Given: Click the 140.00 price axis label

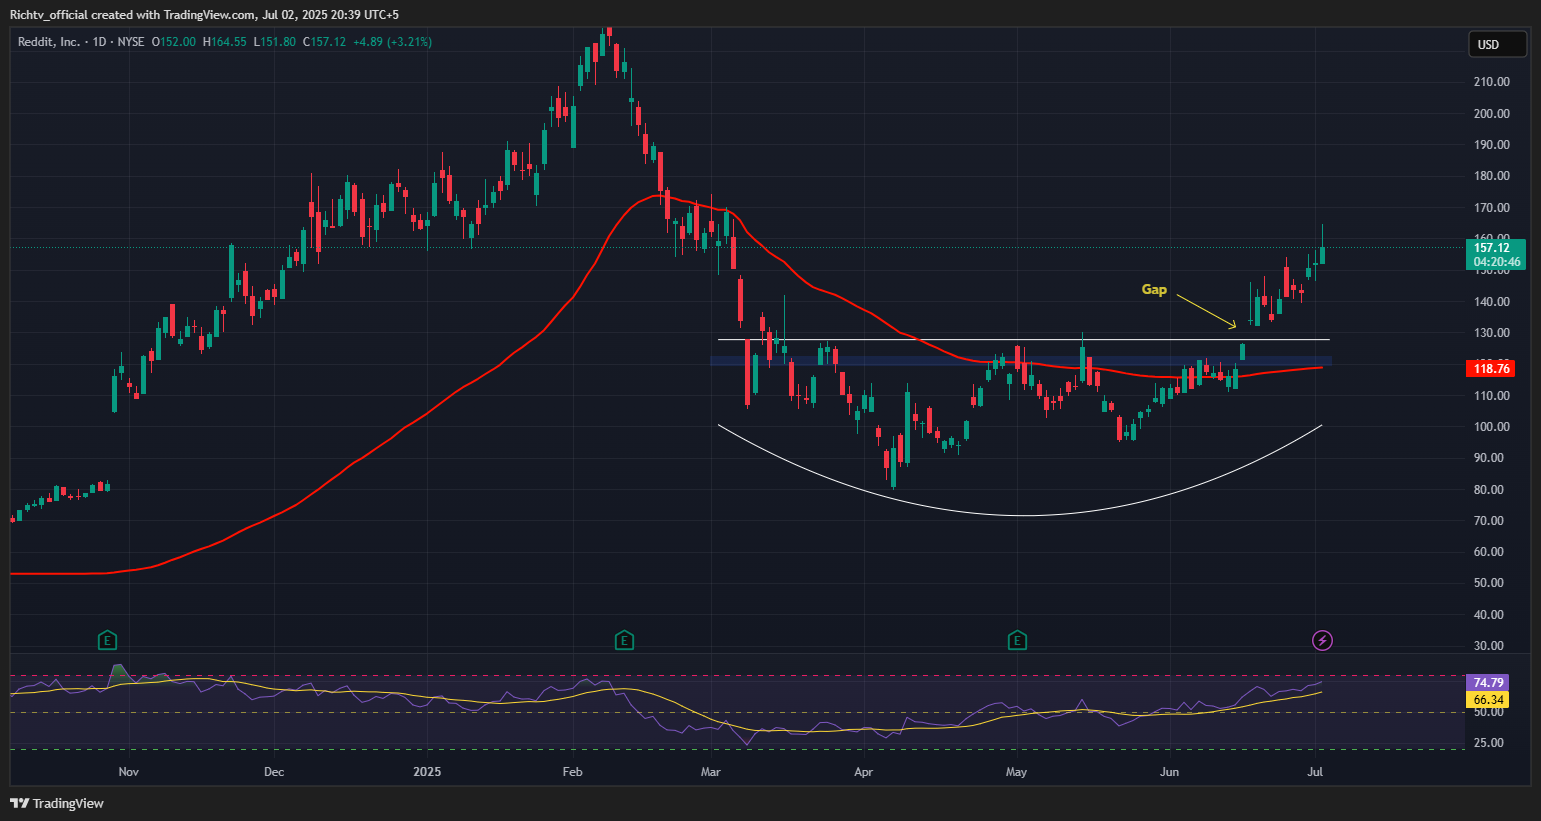Looking at the screenshot, I should point(1492,302).
